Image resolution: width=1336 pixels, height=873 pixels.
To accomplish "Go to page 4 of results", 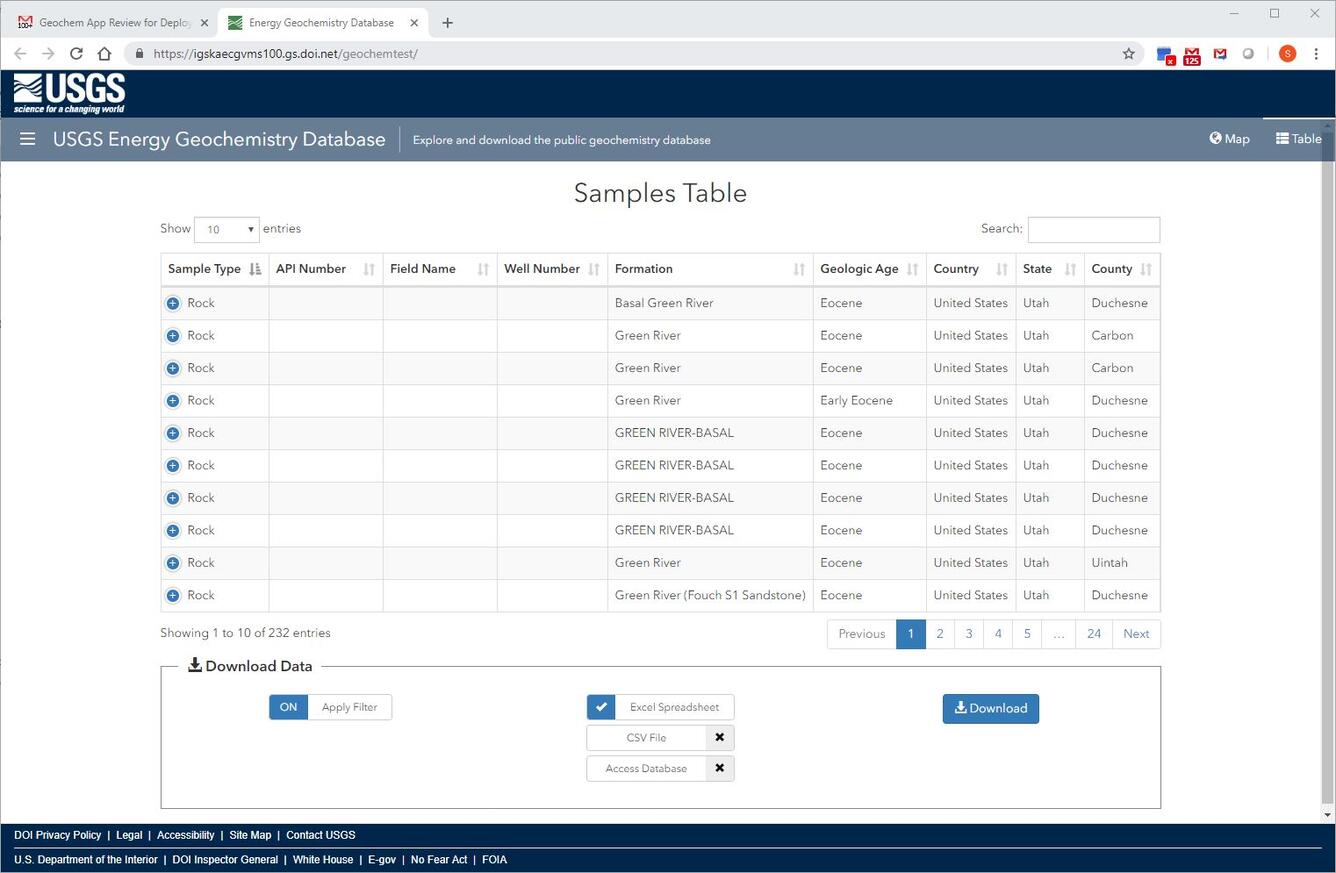I will (x=998, y=634).
